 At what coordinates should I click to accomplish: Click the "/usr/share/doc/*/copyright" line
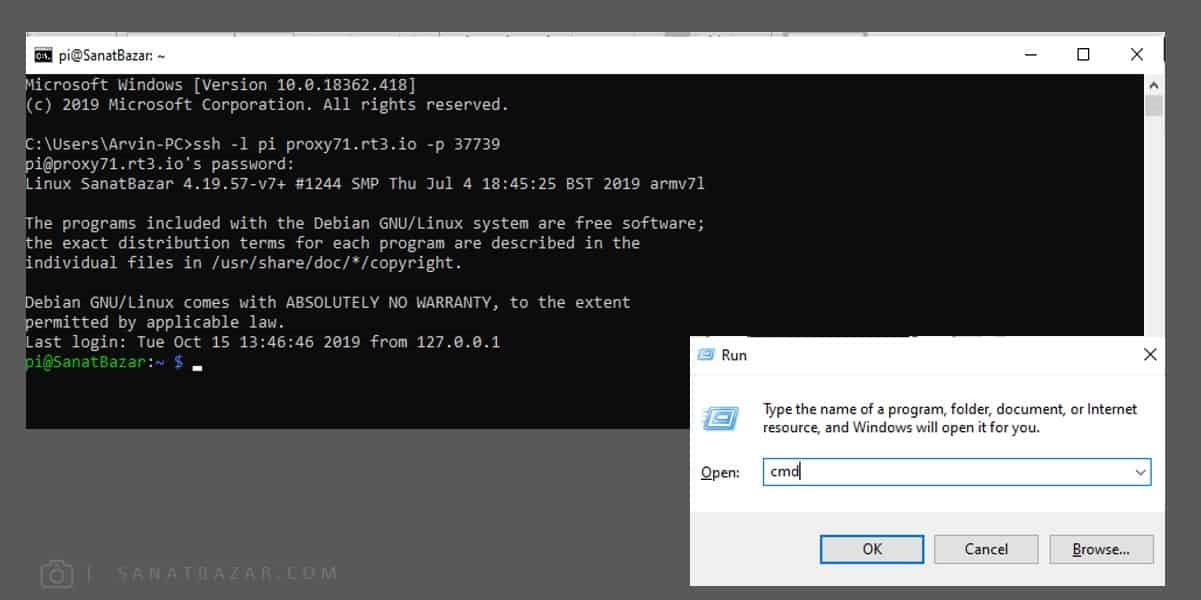pyautogui.click(x=244, y=263)
